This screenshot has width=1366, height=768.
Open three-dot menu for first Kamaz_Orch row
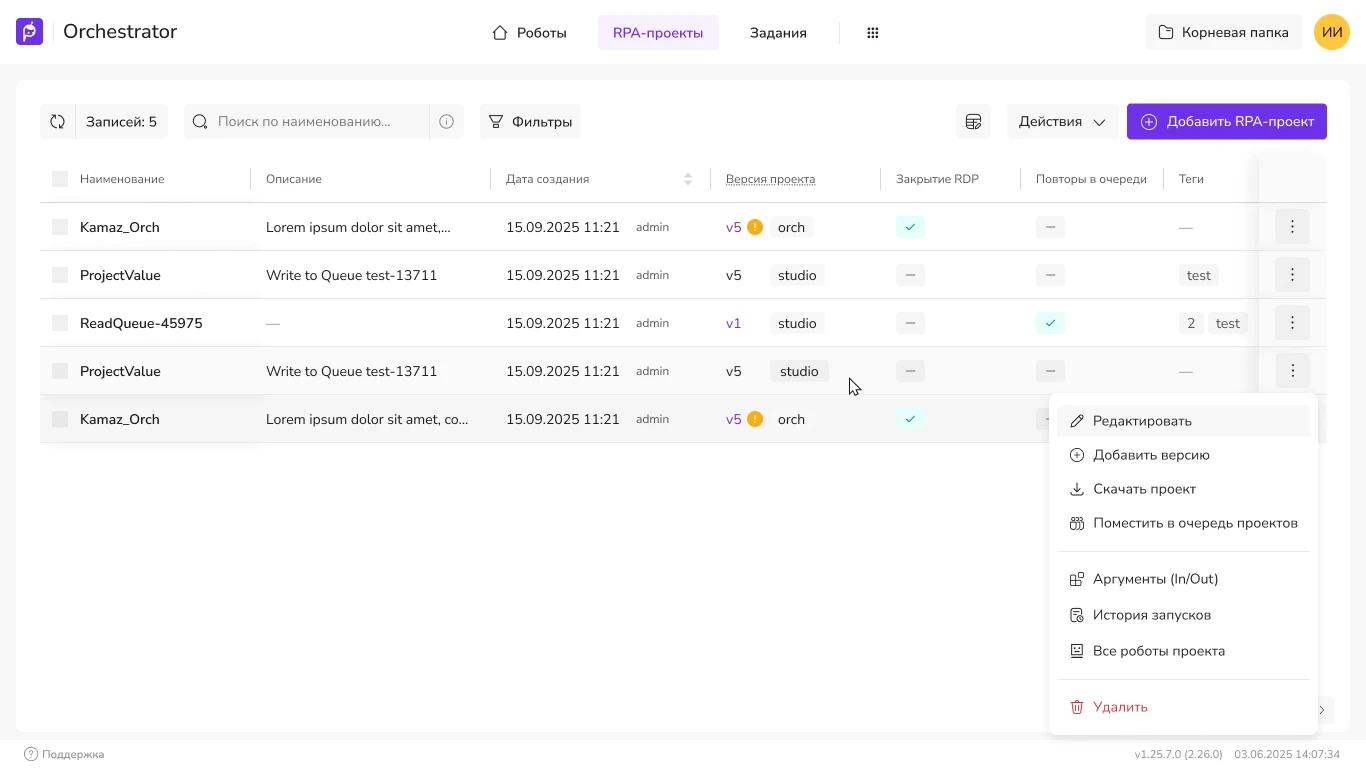1292,227
